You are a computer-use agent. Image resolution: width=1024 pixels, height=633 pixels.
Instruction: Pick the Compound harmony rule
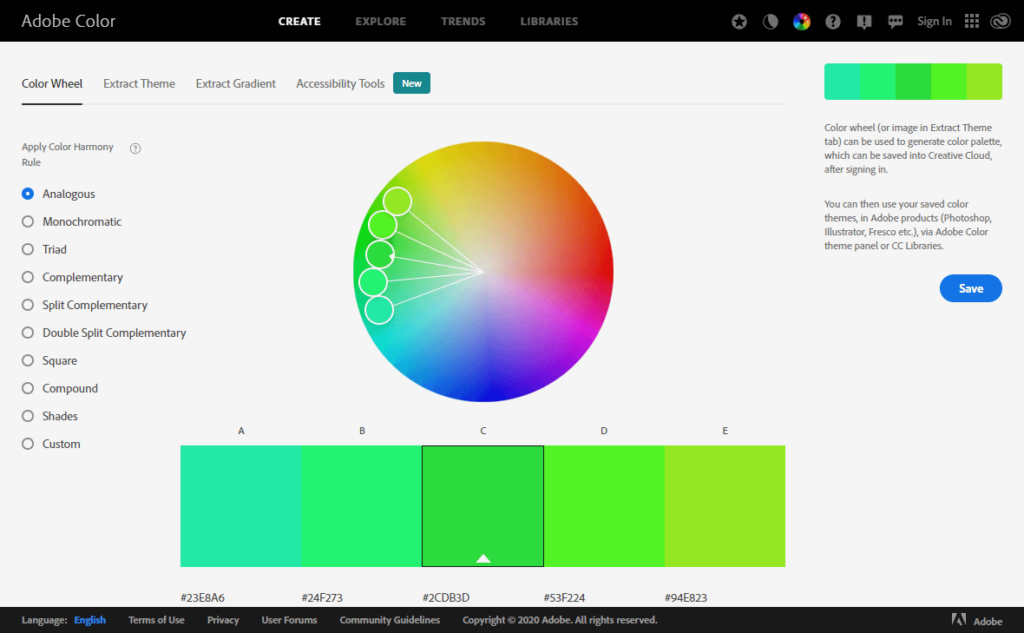pyautogui.click(x=27, y=388)
